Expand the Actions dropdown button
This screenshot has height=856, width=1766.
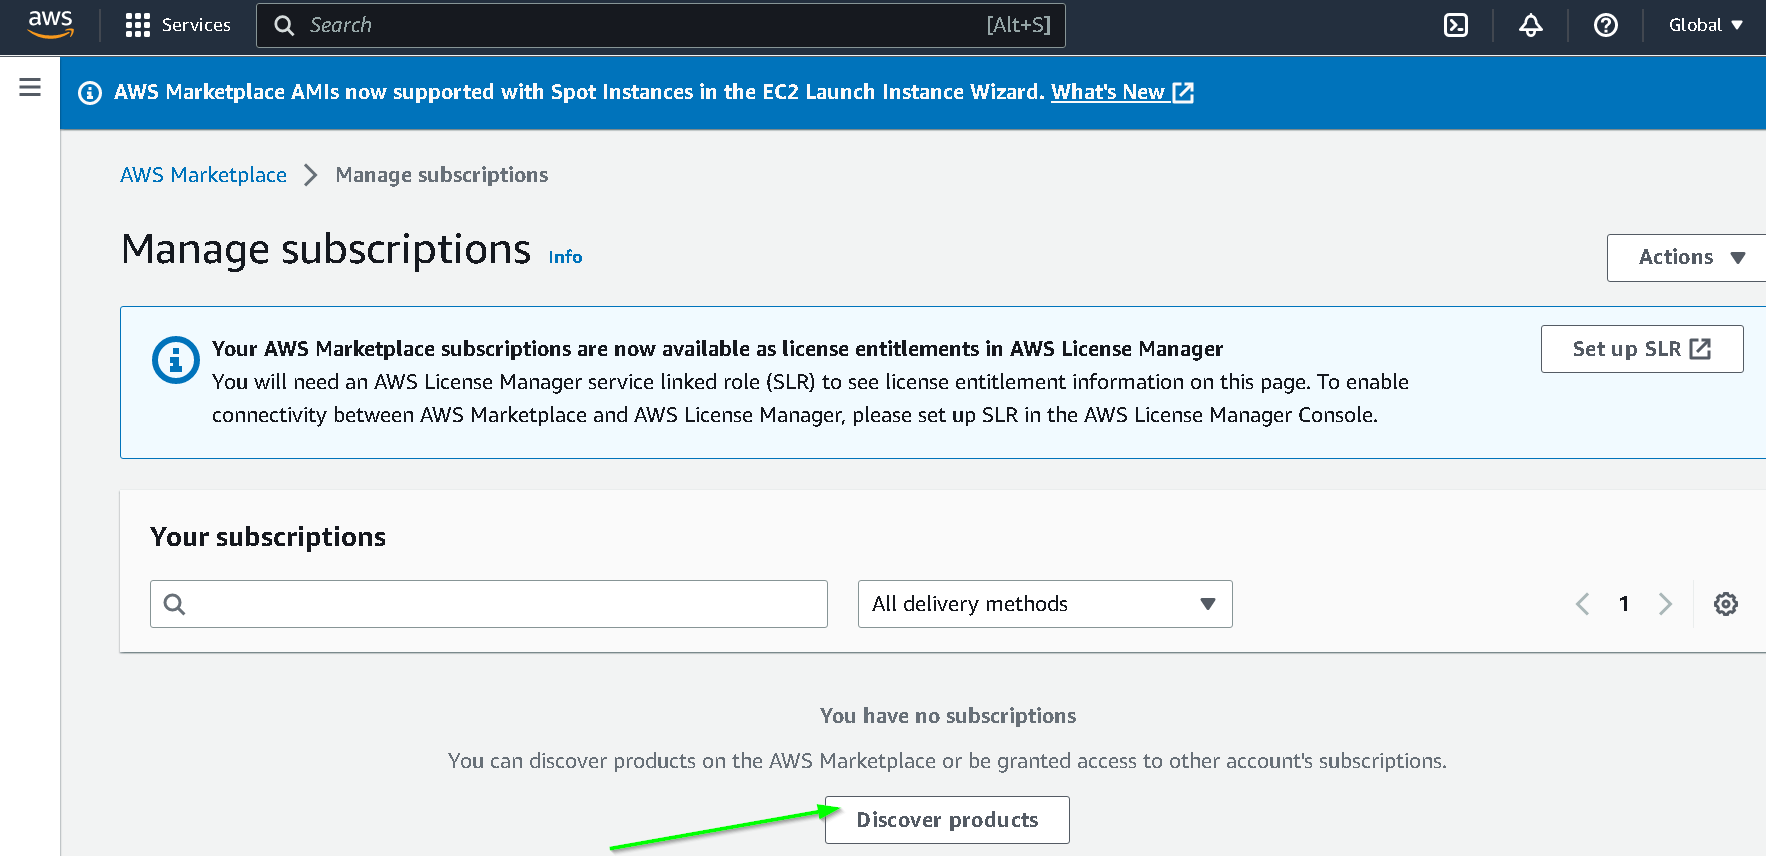click(1689, 258)
